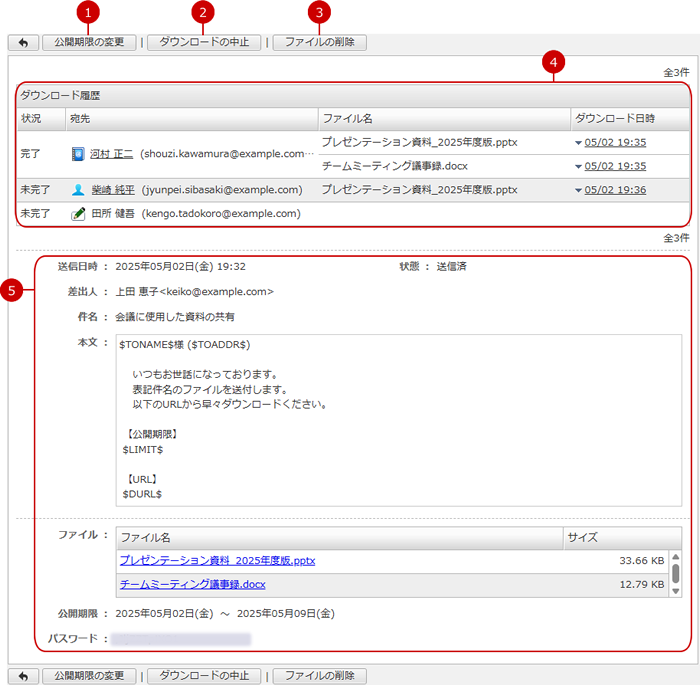700x685 pixels.
Task: Open チームミーティング議事録.docx file link
Action: pyautogui.click(x=192, y=585)
